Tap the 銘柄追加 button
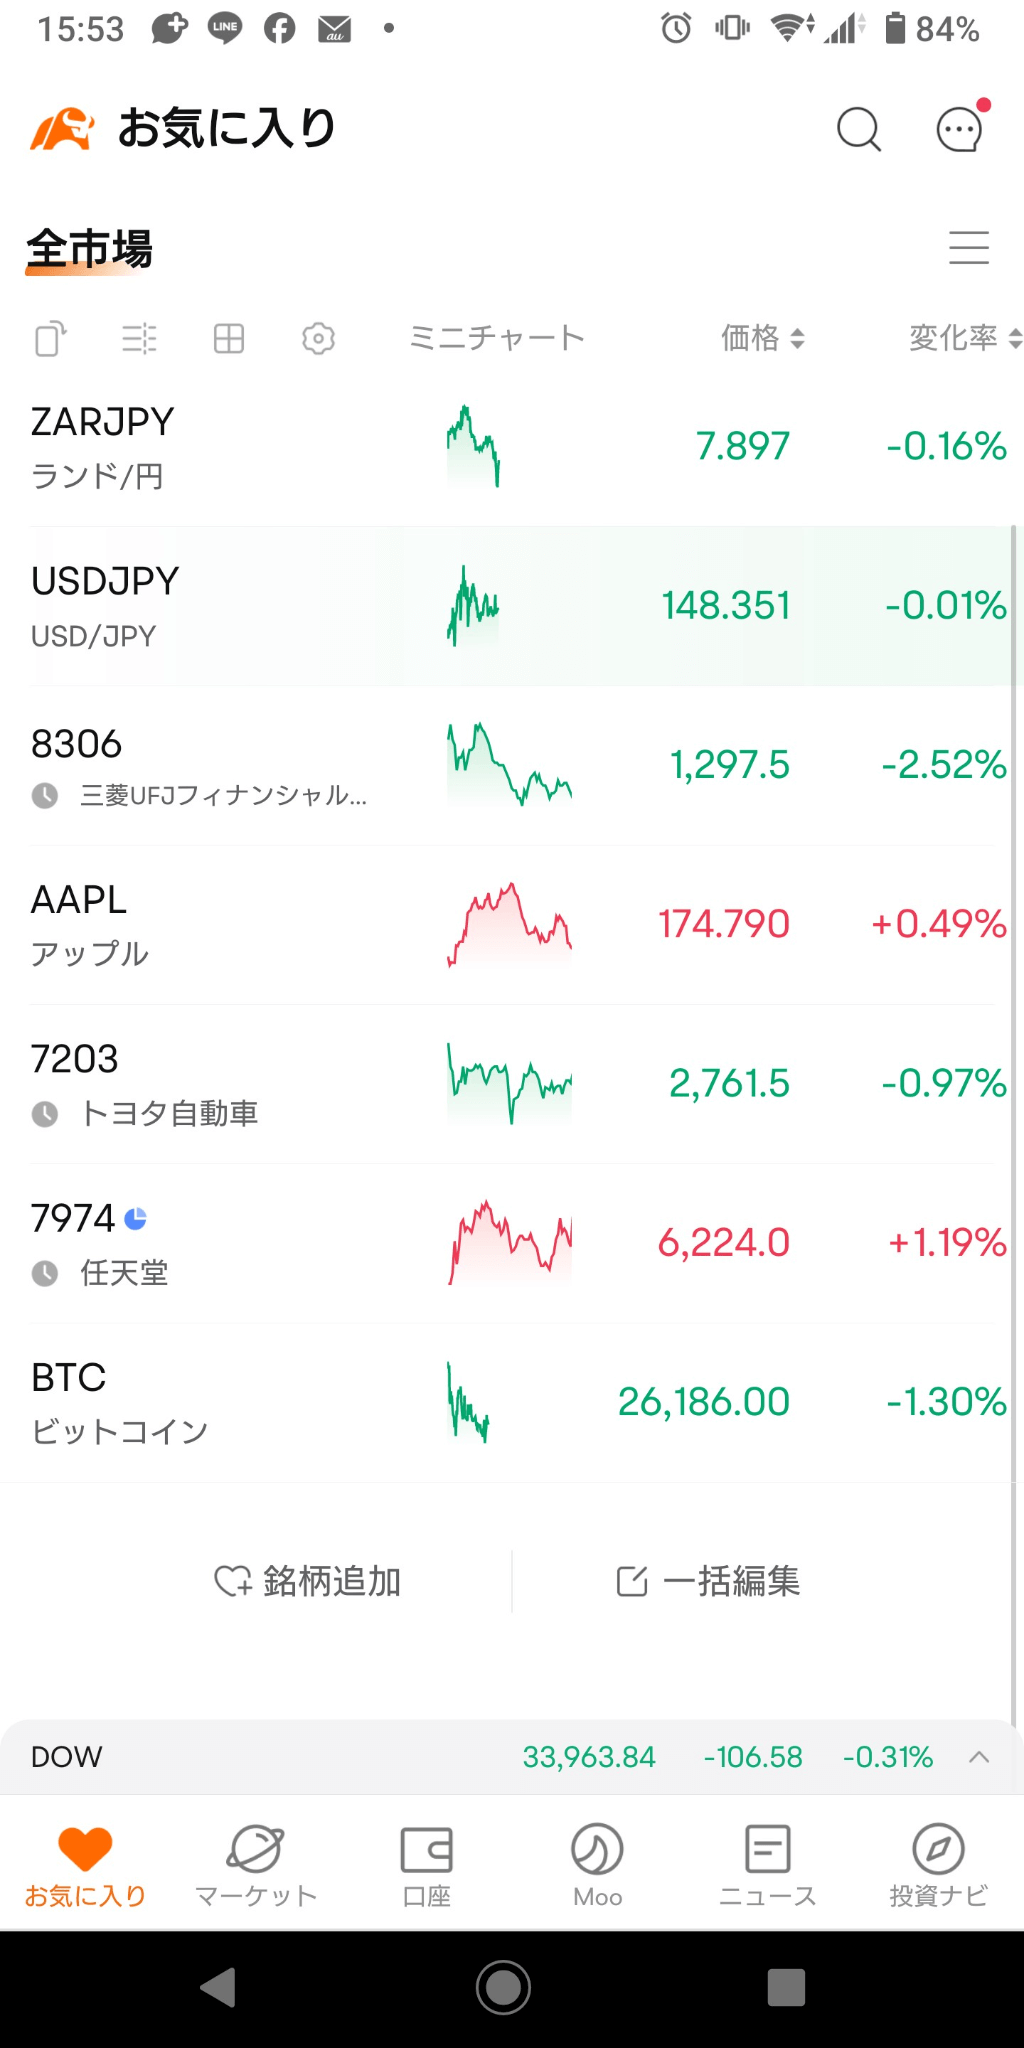This screenshot has height=2048, width=1024. [x=308, y=1581]
